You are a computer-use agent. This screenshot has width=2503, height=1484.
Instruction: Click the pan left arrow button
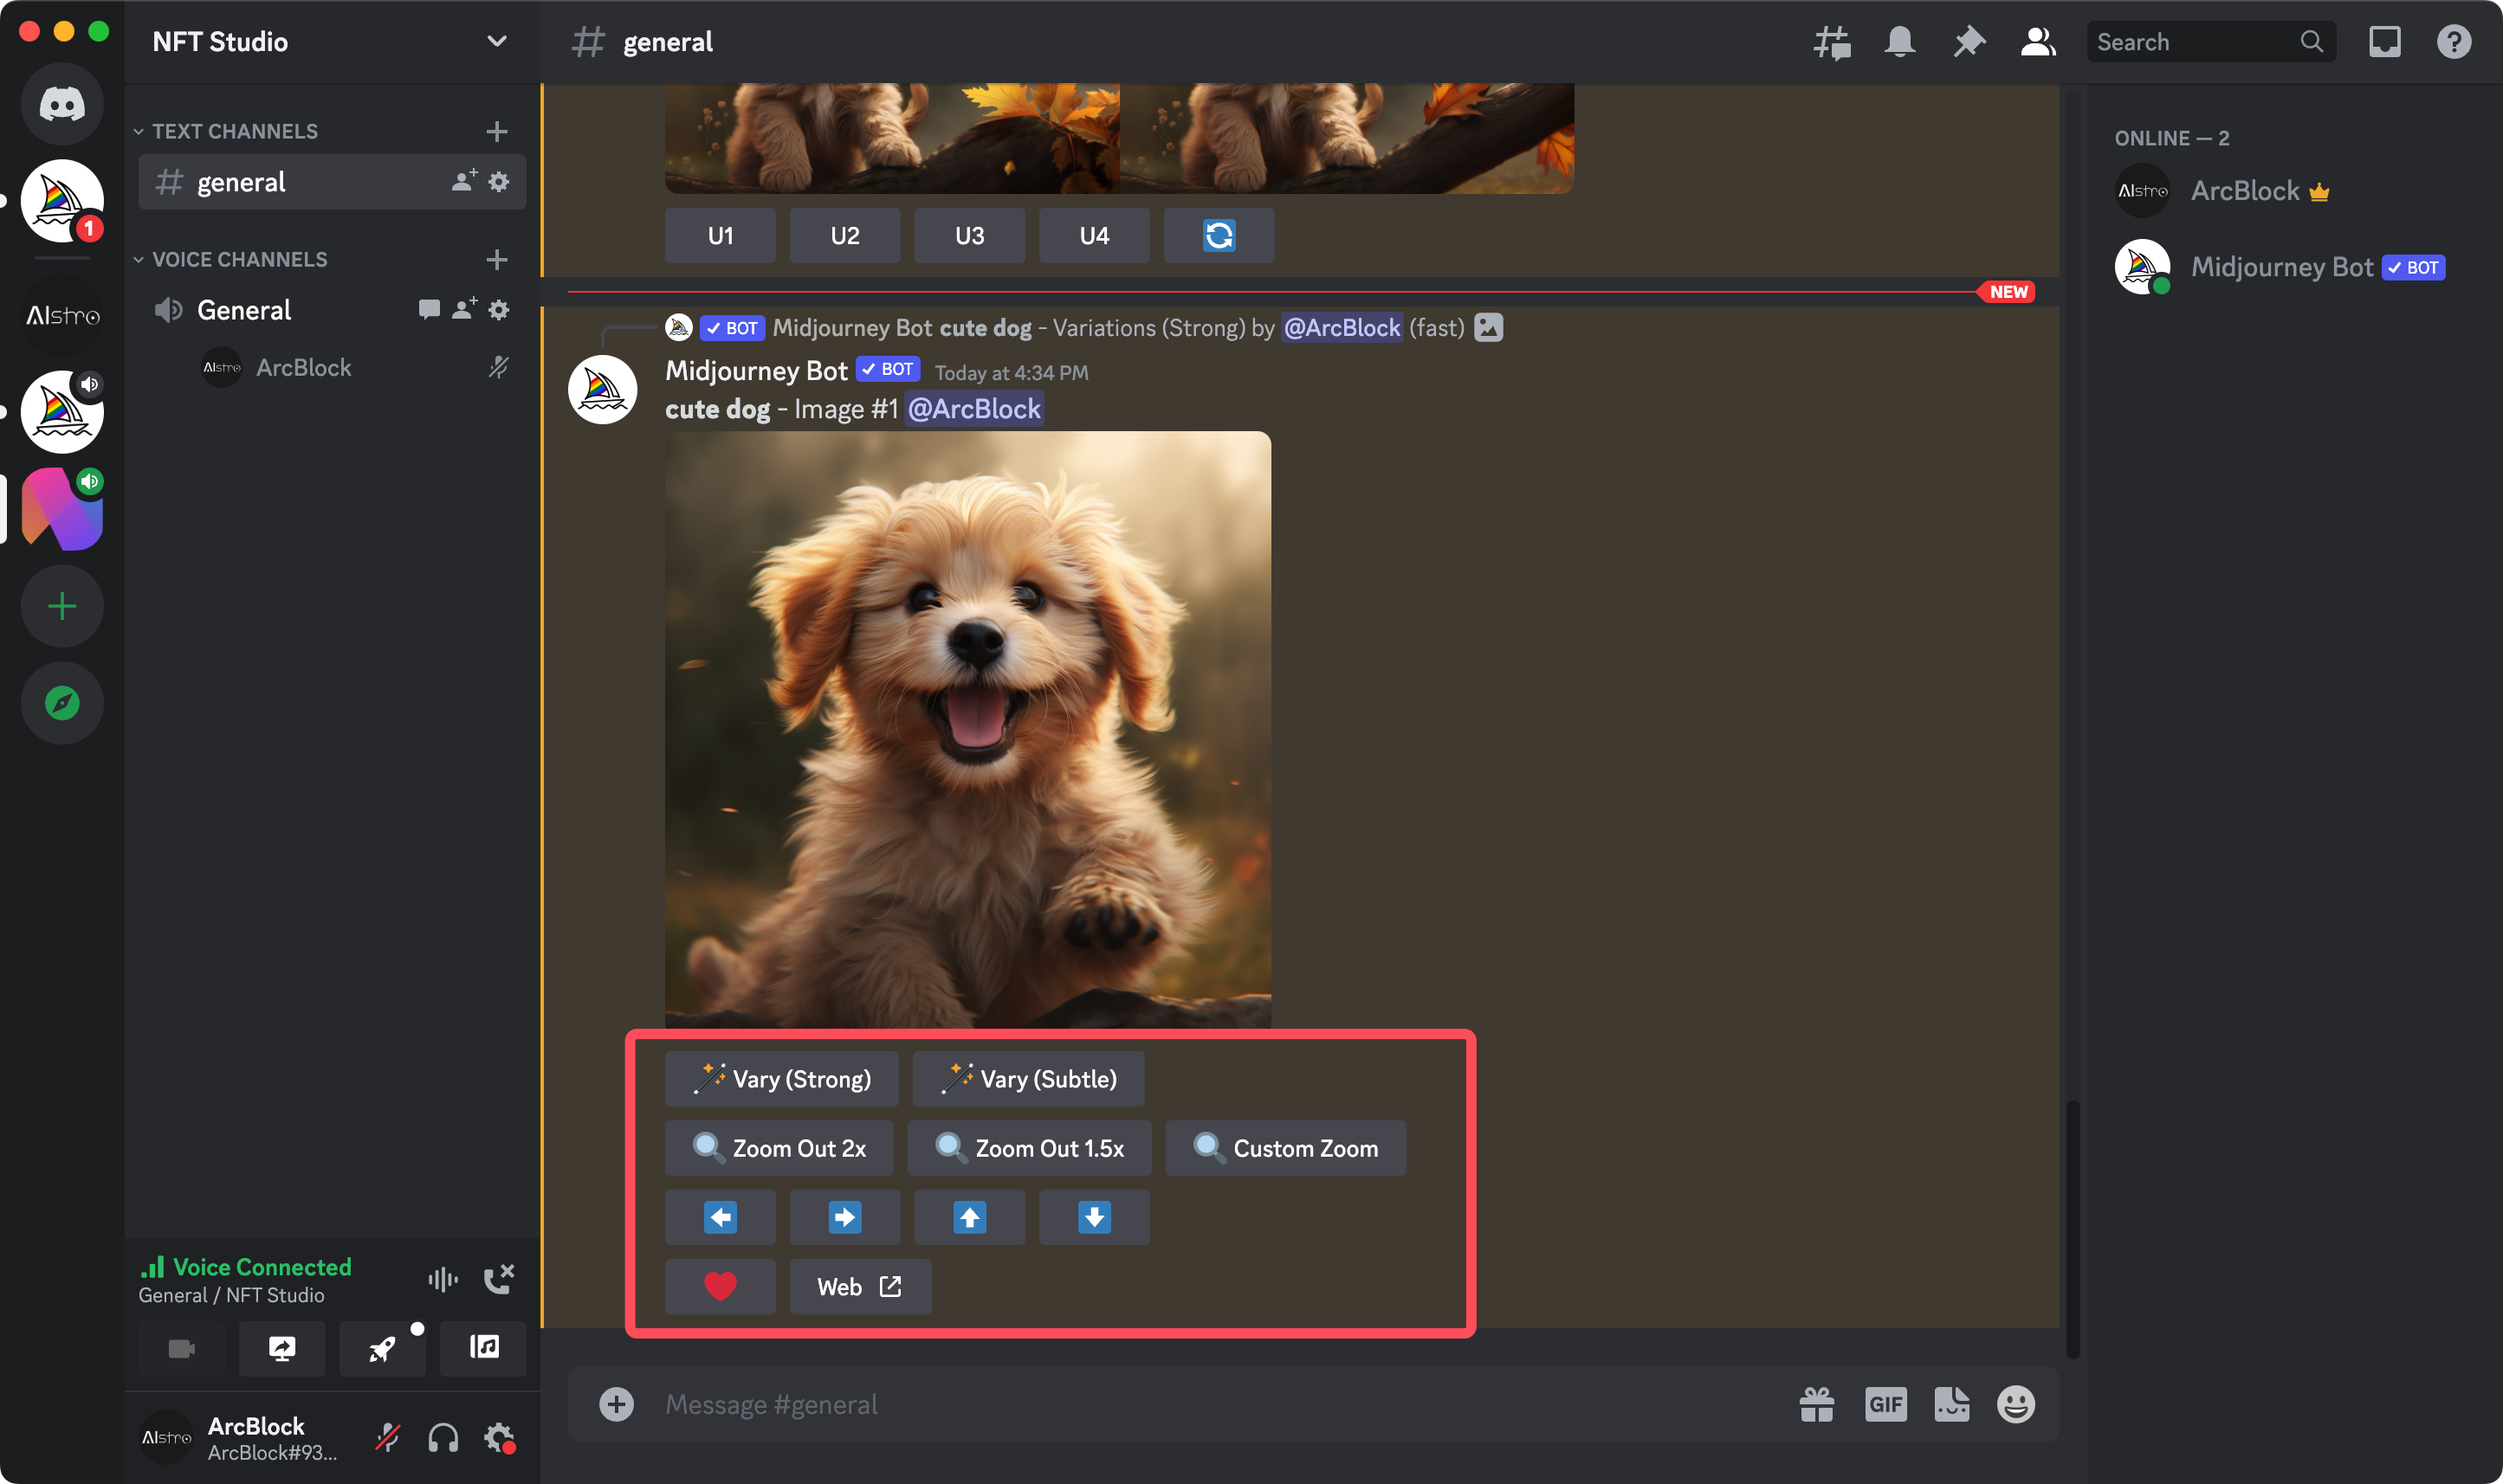pos(720,1217)
